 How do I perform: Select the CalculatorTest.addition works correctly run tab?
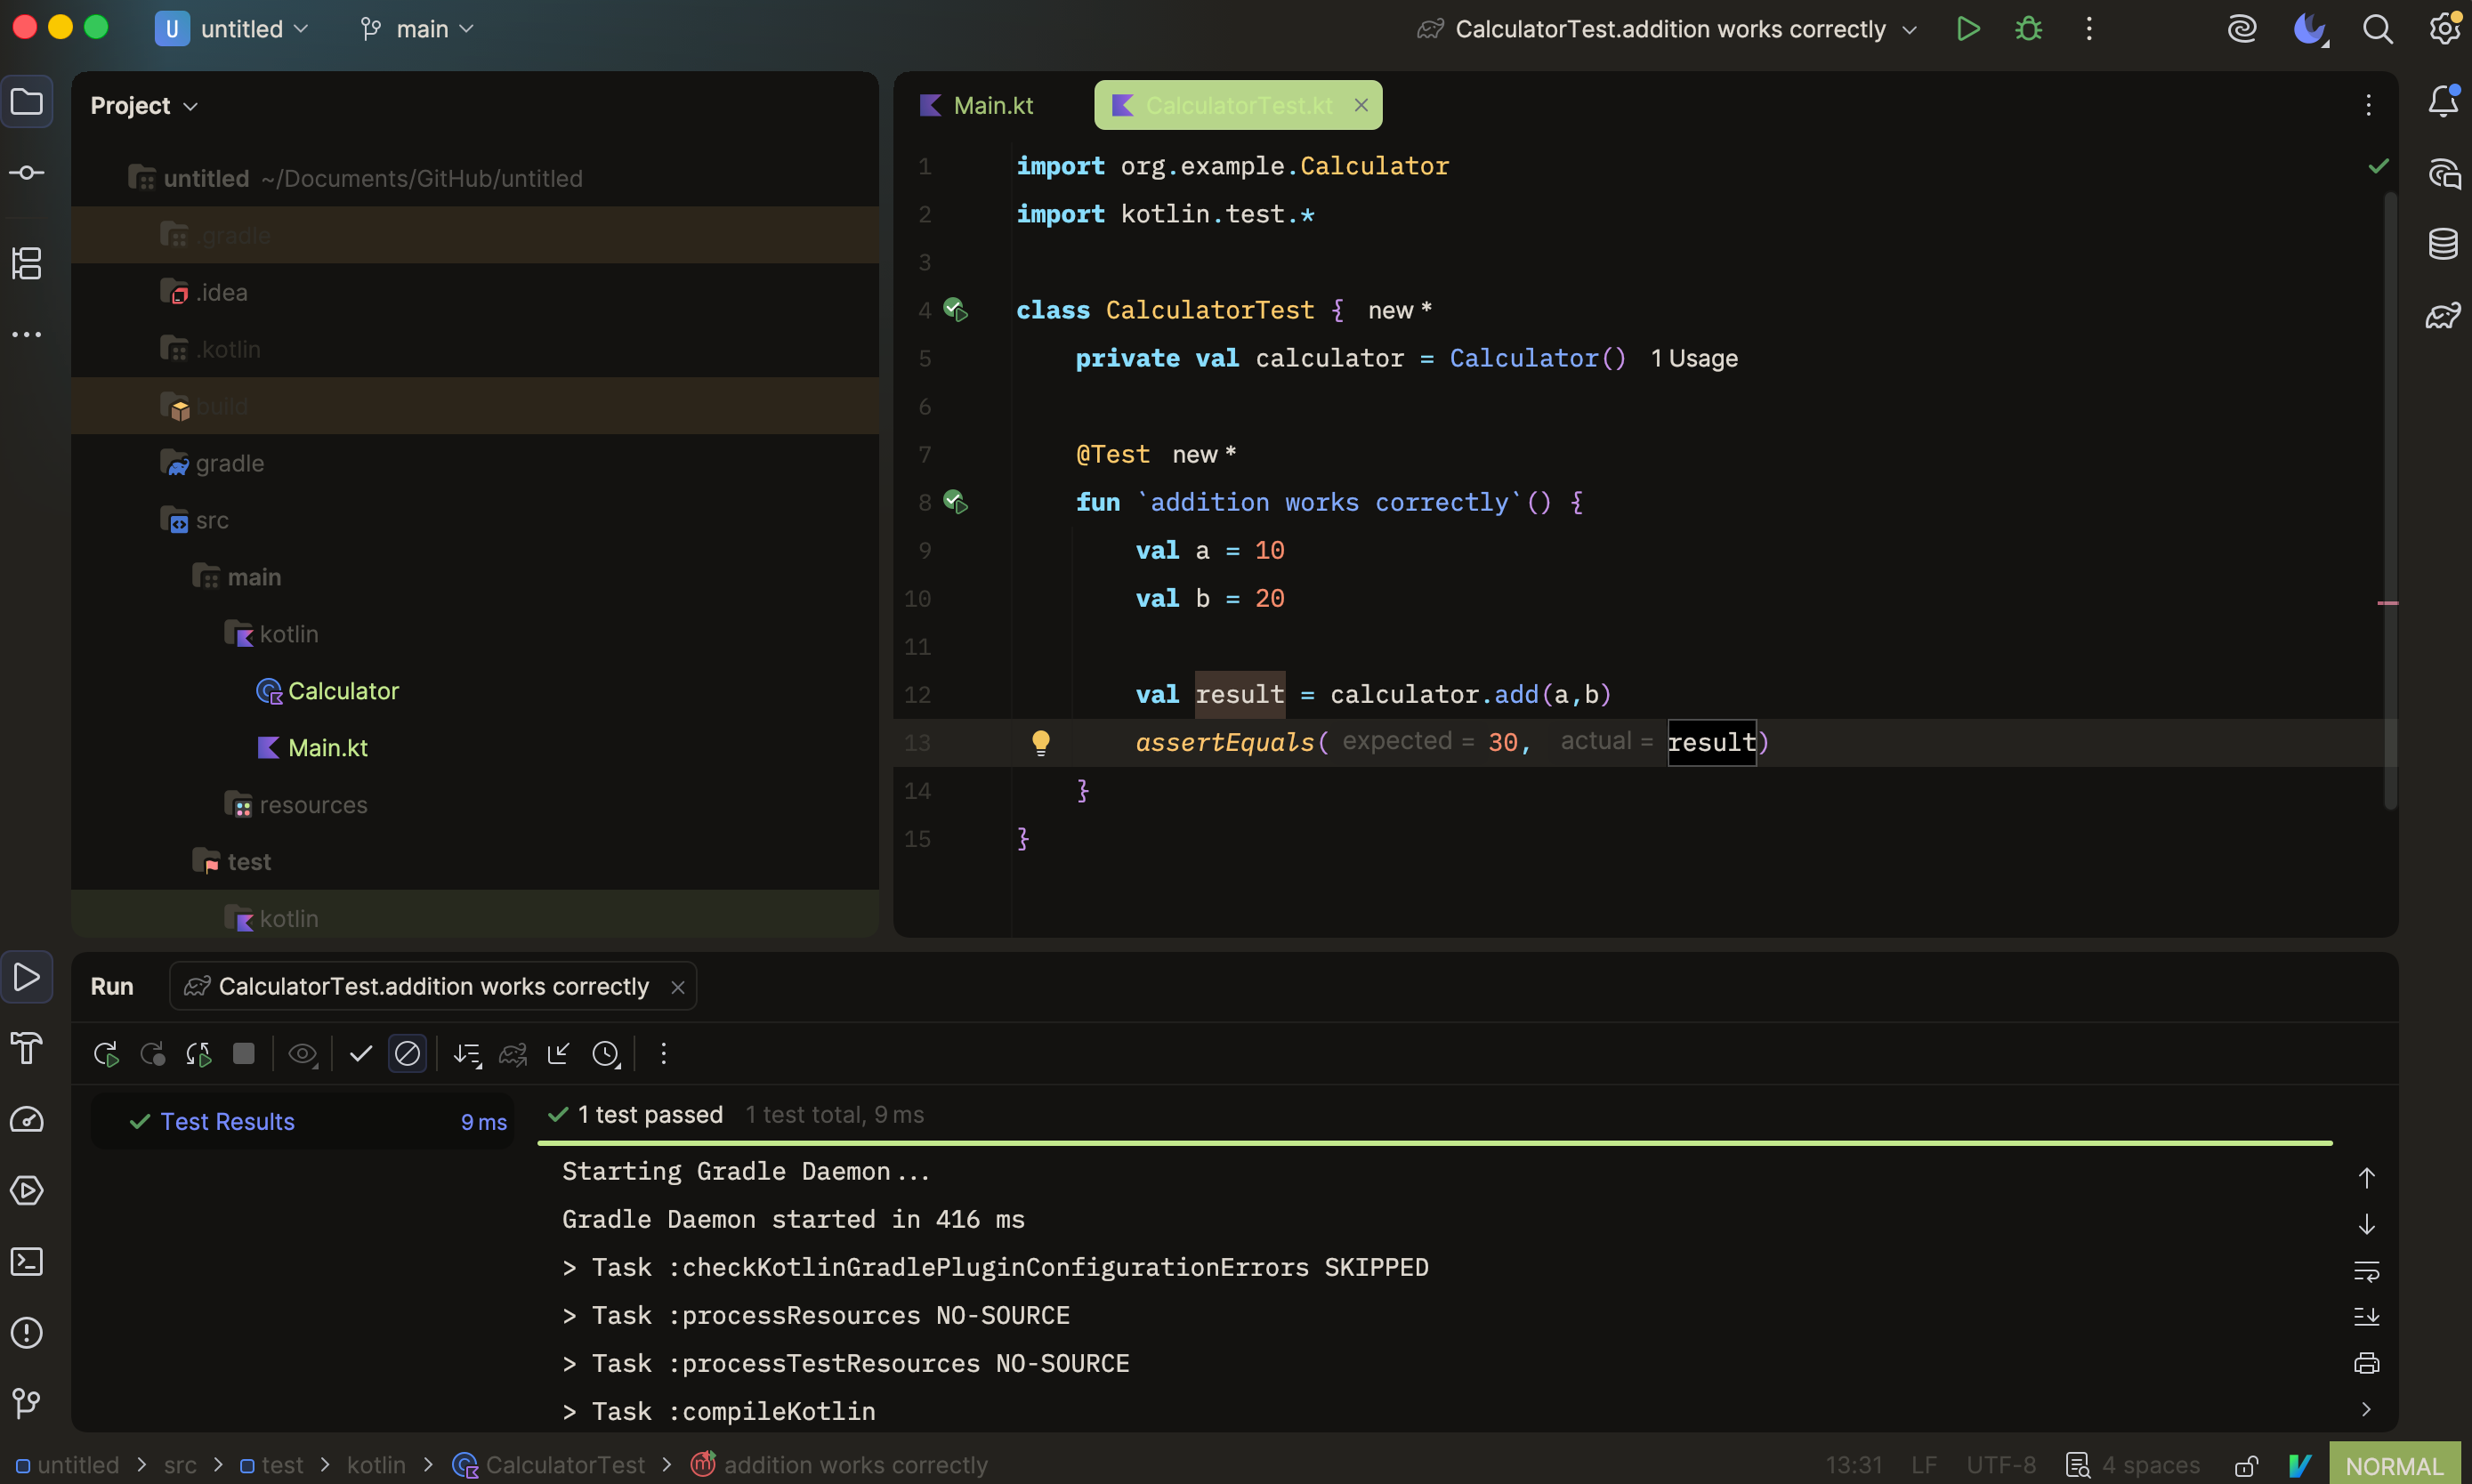[433, 987]
